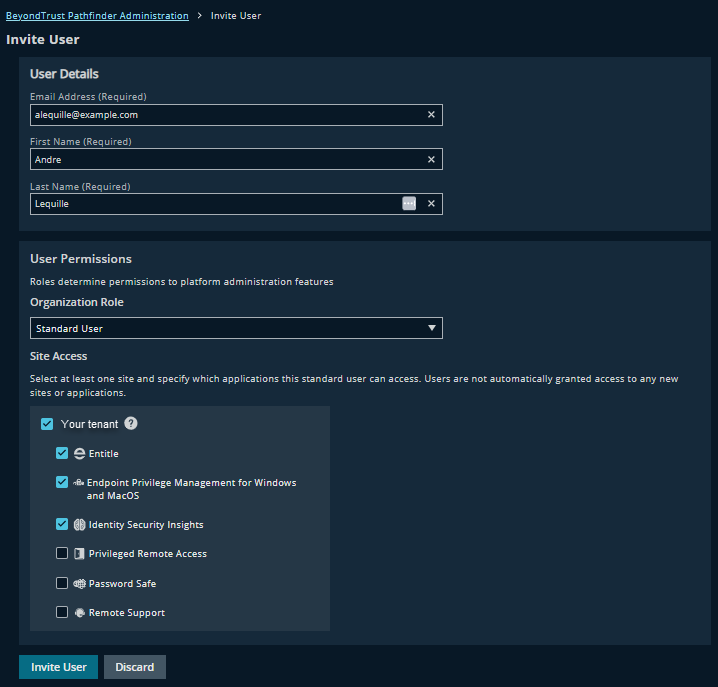Viewport: 718px width, 687px height.
Task: Click the Site Access heading
Action: pyautogui.click(x=58, y=356)
